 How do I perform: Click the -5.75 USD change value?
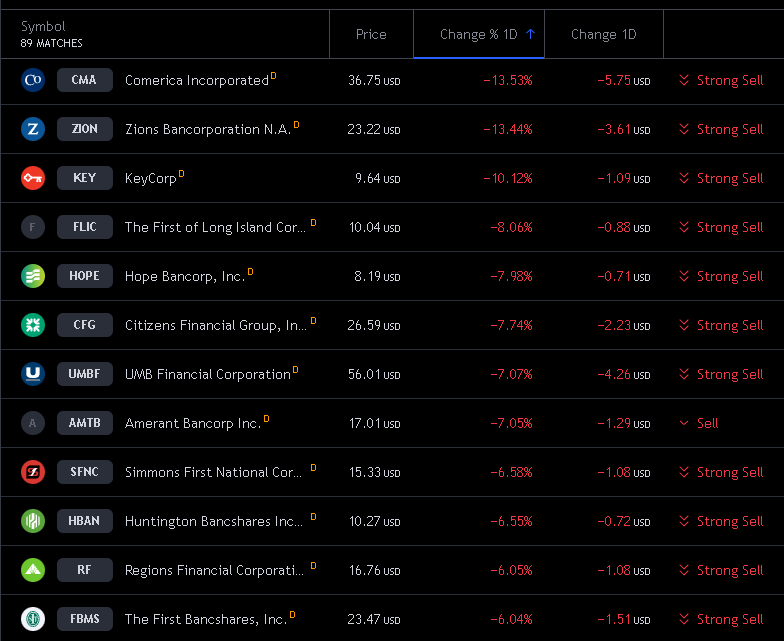click(624, 80)
